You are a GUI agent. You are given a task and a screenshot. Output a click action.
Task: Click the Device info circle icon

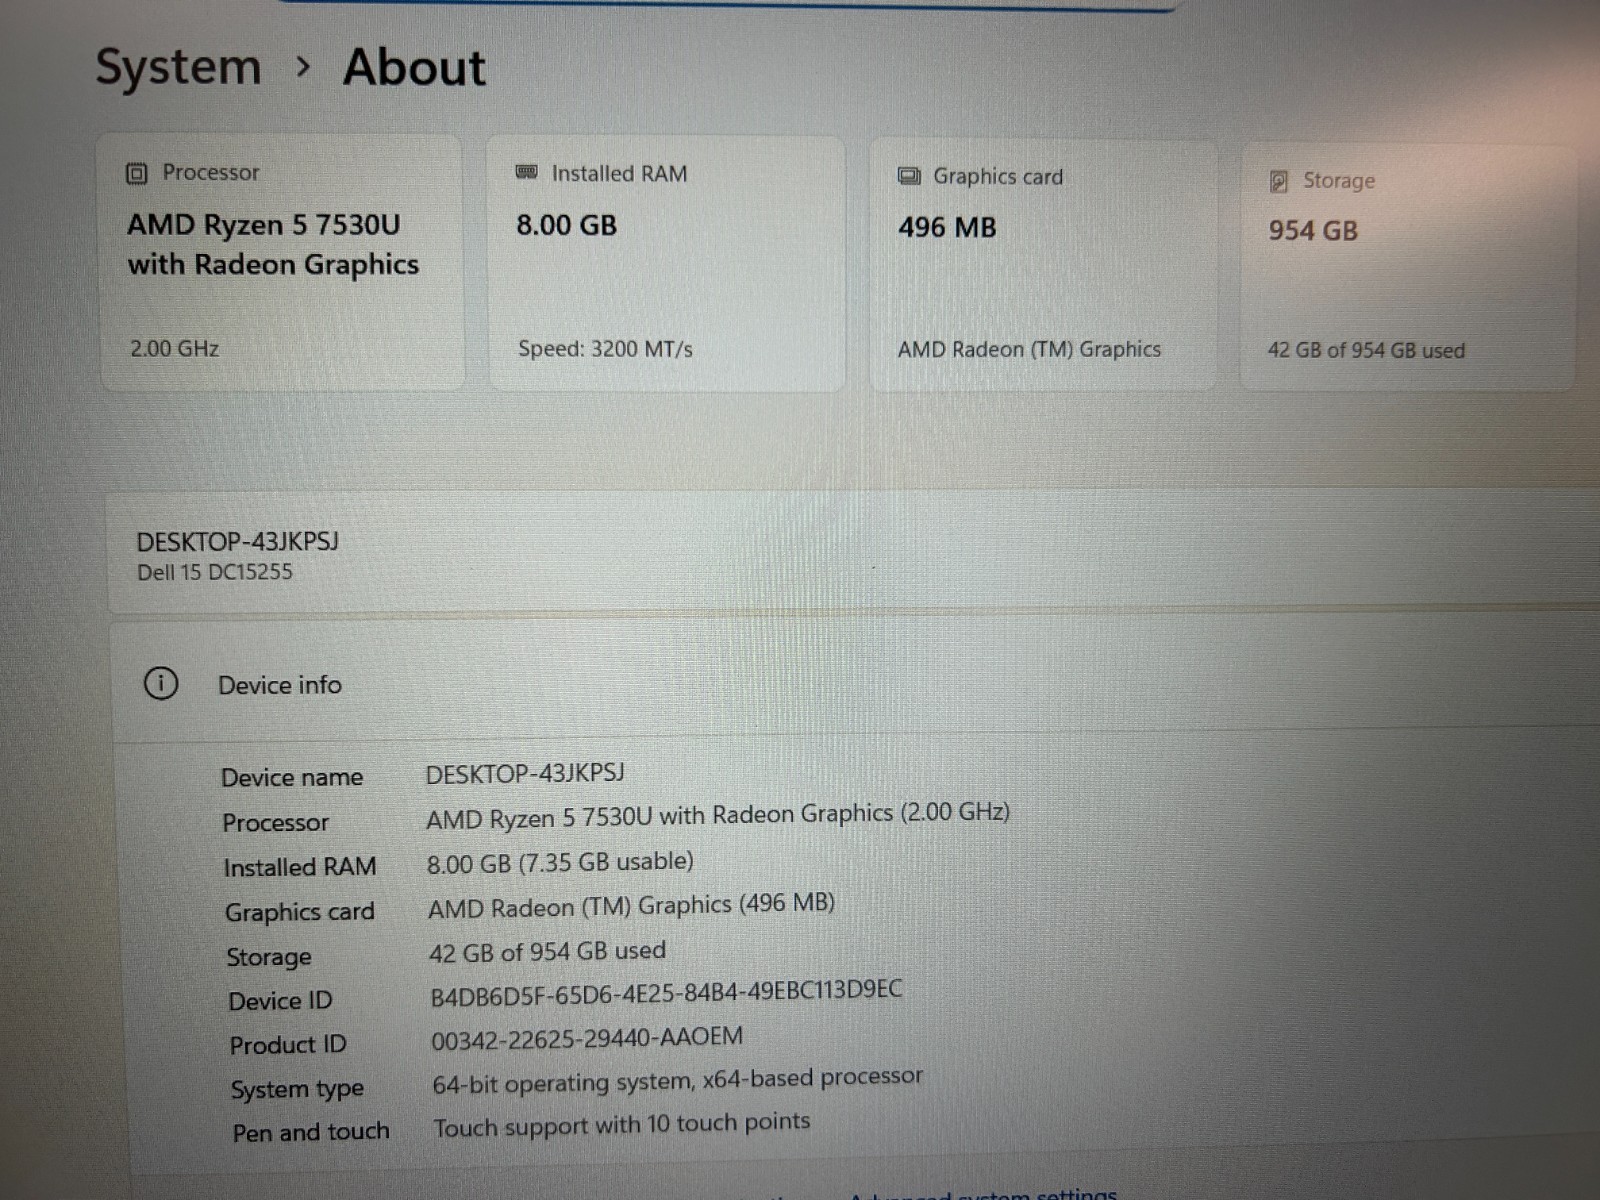[x=161, y=684]
